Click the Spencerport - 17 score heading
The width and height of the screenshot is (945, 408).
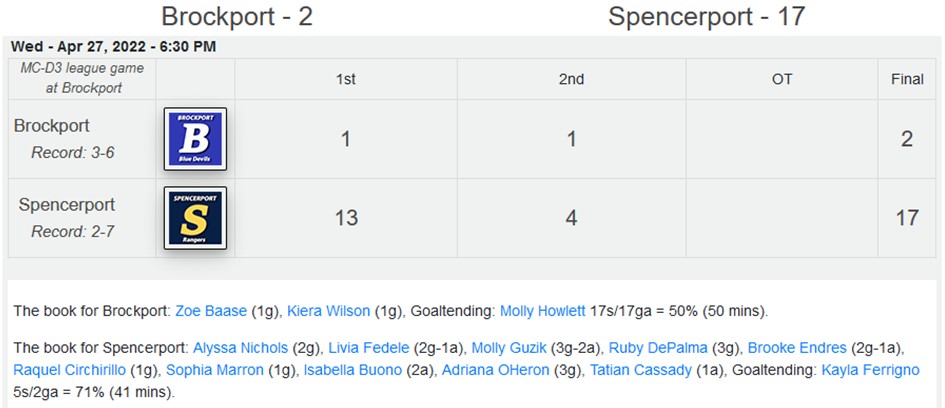pos(706,16)
